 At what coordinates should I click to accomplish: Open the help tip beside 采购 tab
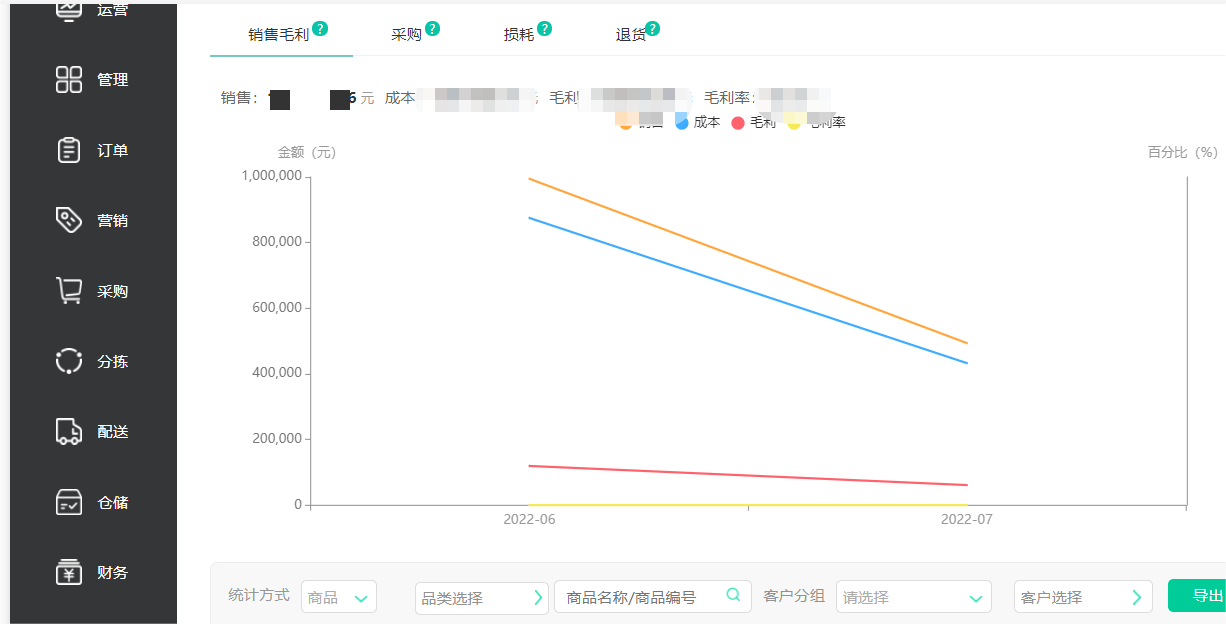pos(430,24)
